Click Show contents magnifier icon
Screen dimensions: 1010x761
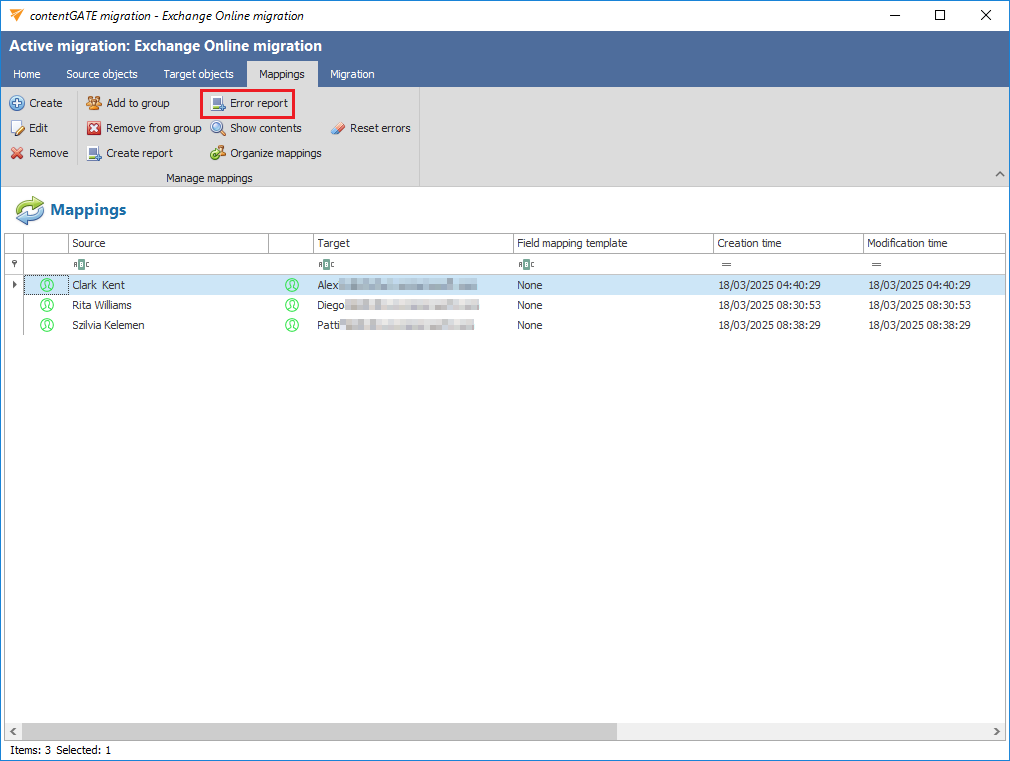tap(218, 128)
